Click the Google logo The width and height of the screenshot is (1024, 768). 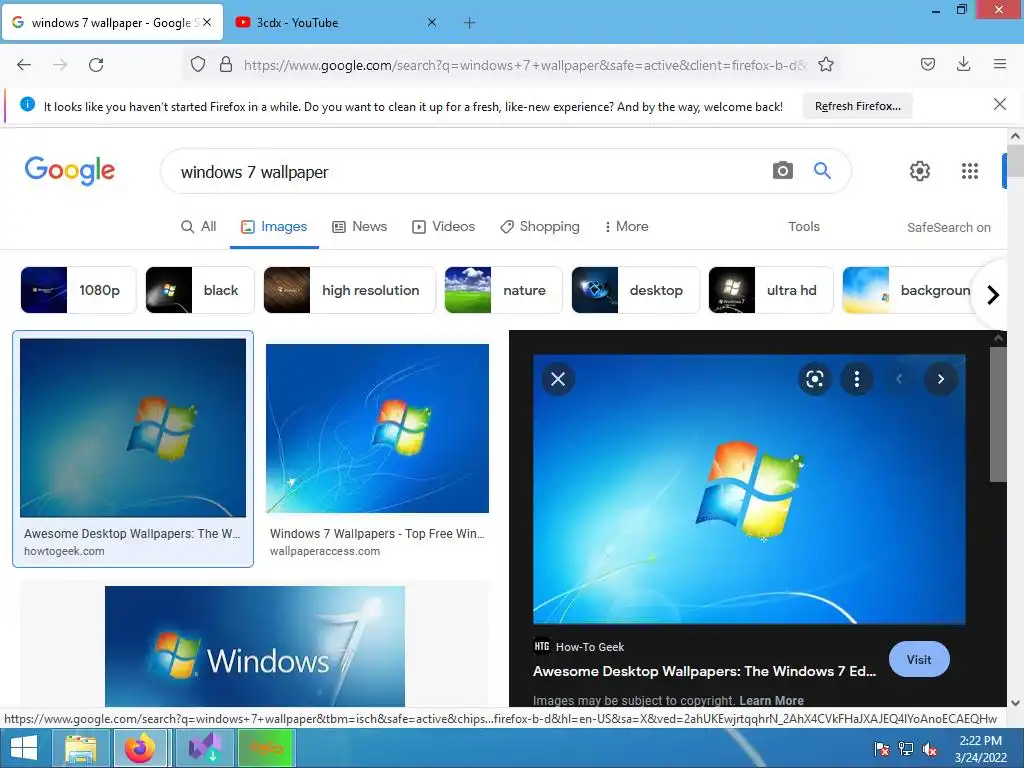pos(70,170)
